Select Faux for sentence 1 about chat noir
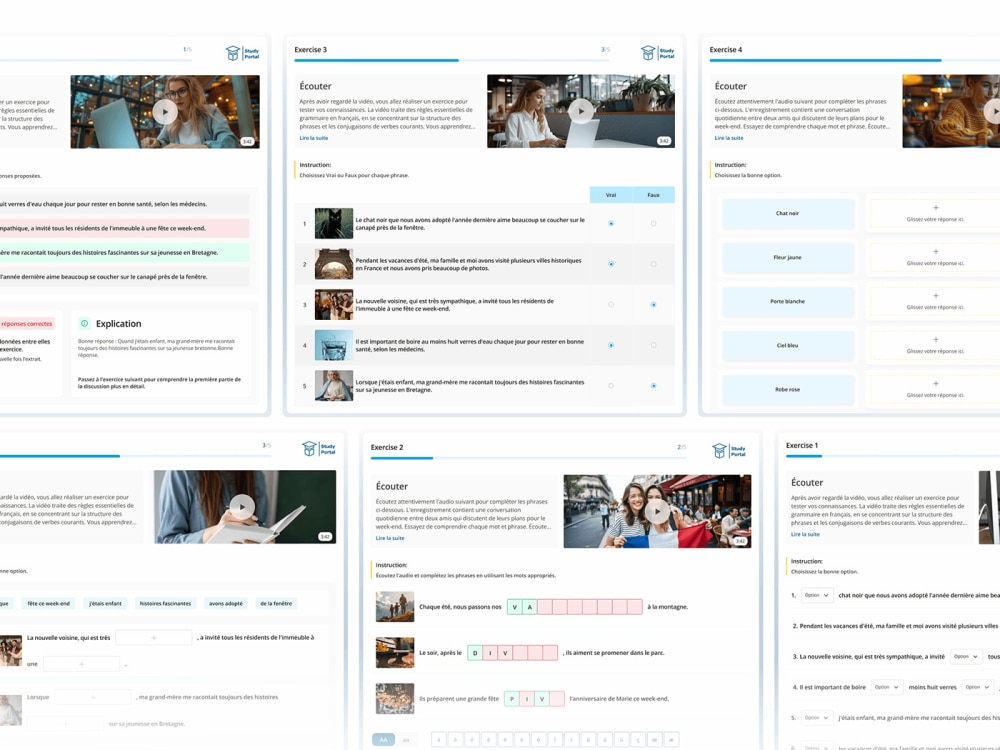1000x750 pixels. 653,223
